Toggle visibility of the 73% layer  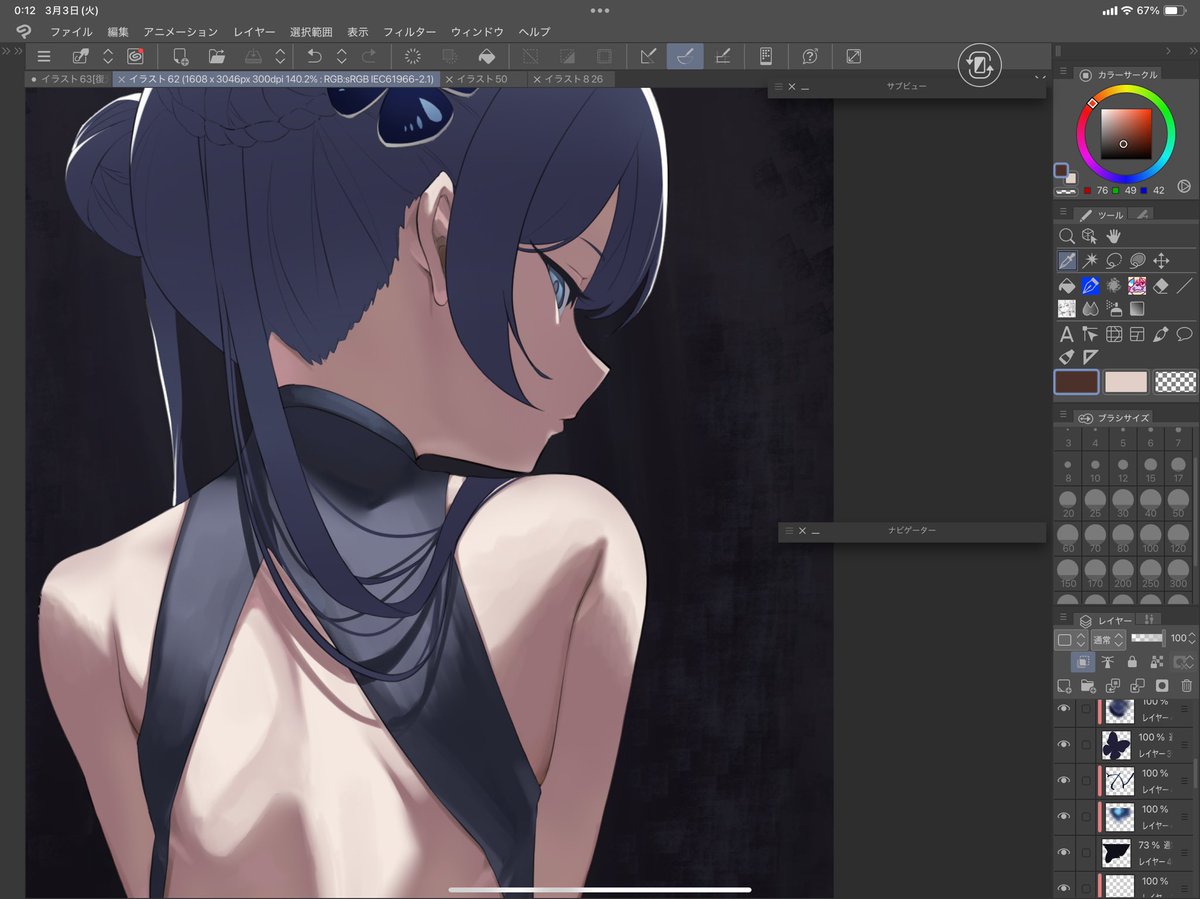[1064, 853]
